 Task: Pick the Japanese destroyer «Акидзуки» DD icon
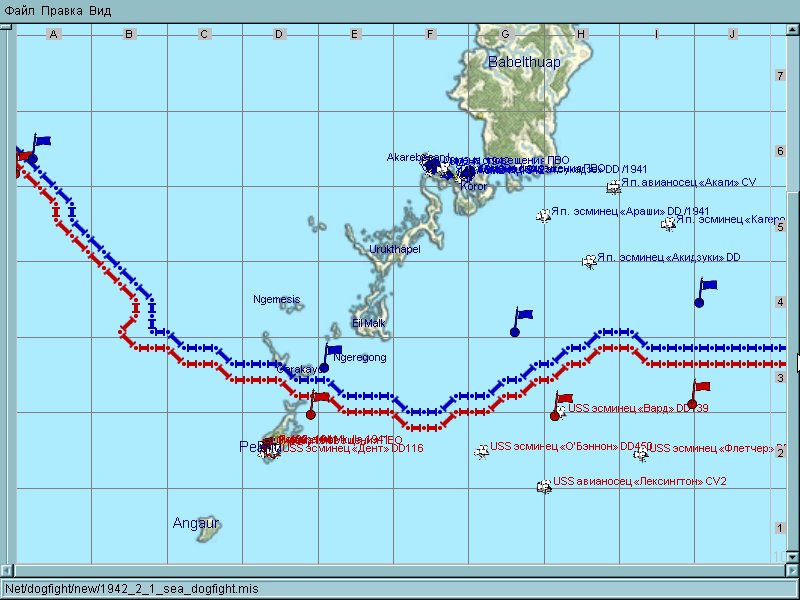[x=590, y=261]
